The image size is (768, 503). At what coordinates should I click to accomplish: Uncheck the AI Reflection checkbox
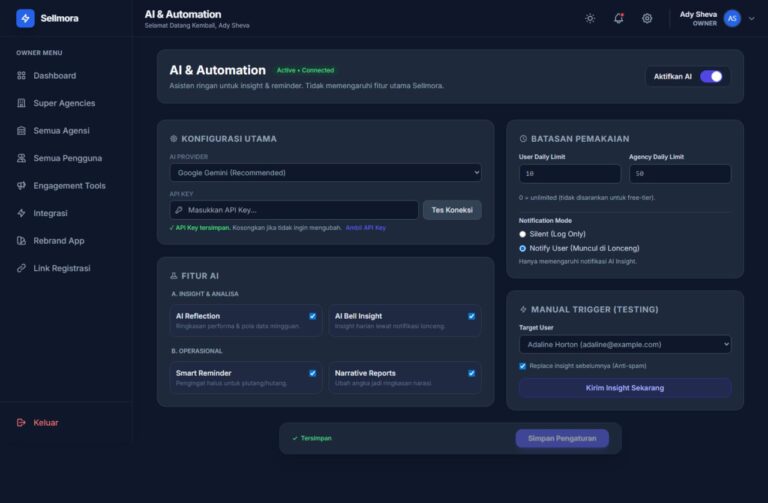pos(313,316)
